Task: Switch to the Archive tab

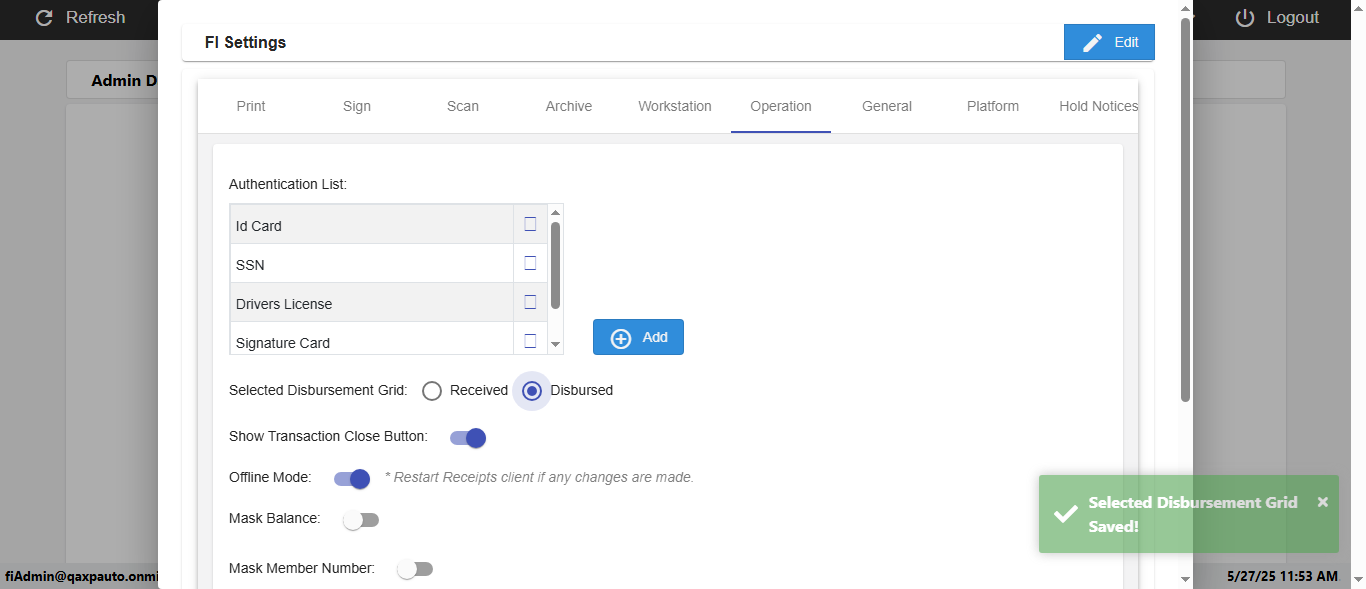Action: 569,106
